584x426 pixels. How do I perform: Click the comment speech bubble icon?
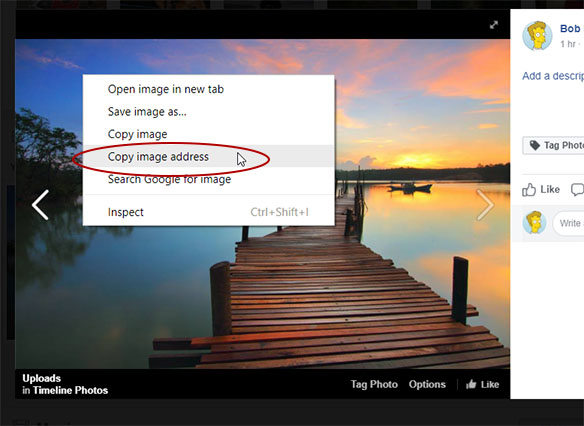point(578,190)
